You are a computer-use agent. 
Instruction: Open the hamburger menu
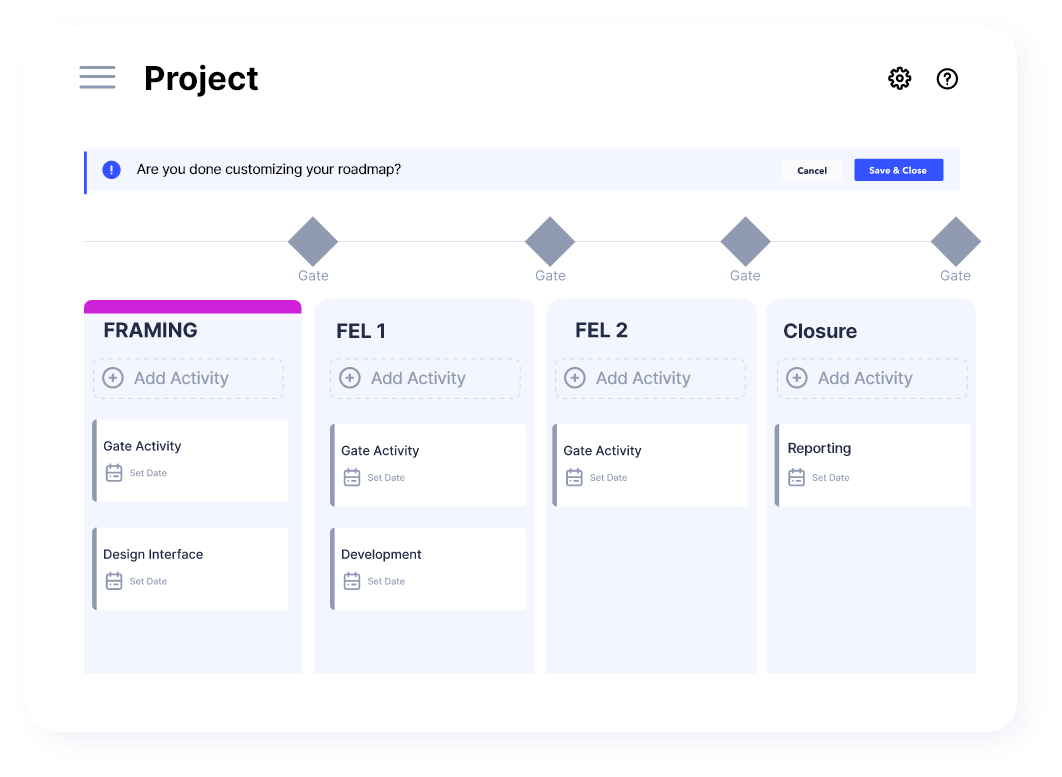point(97,78)
